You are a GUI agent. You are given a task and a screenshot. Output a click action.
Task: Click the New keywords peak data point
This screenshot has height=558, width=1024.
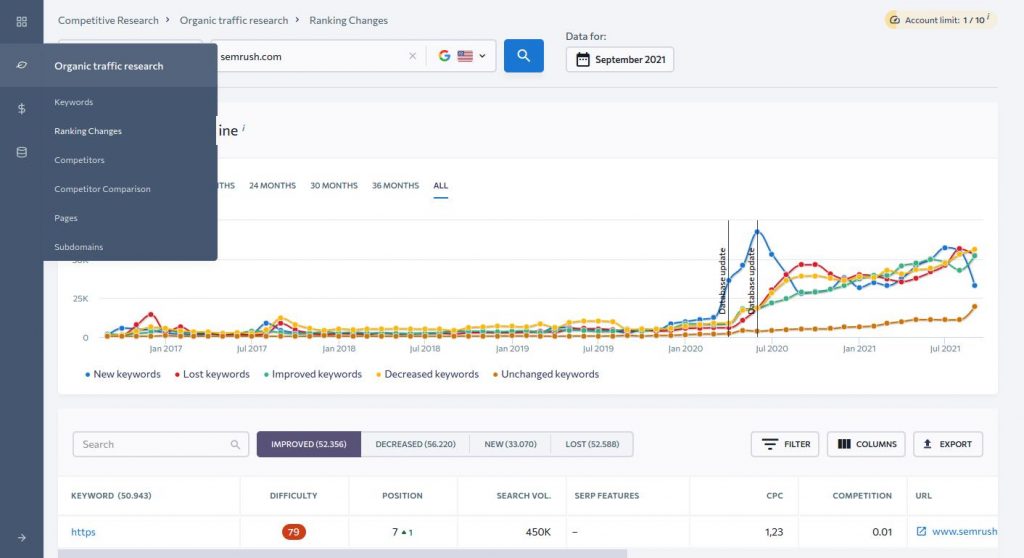(x=757, y=231)
